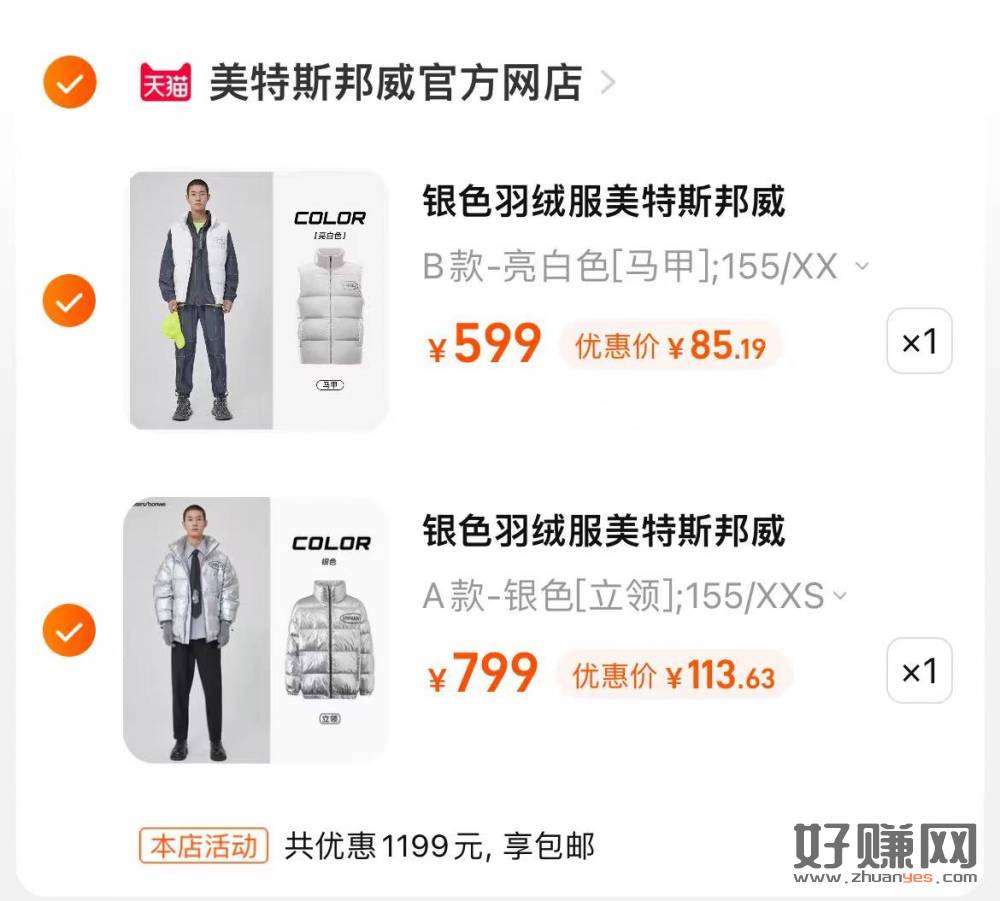Click the 共优惠1199元, 享包邮 promotion text
The width and height of the screenshot is (1000, 901).
pyautogui.click(x=439, y=846)
